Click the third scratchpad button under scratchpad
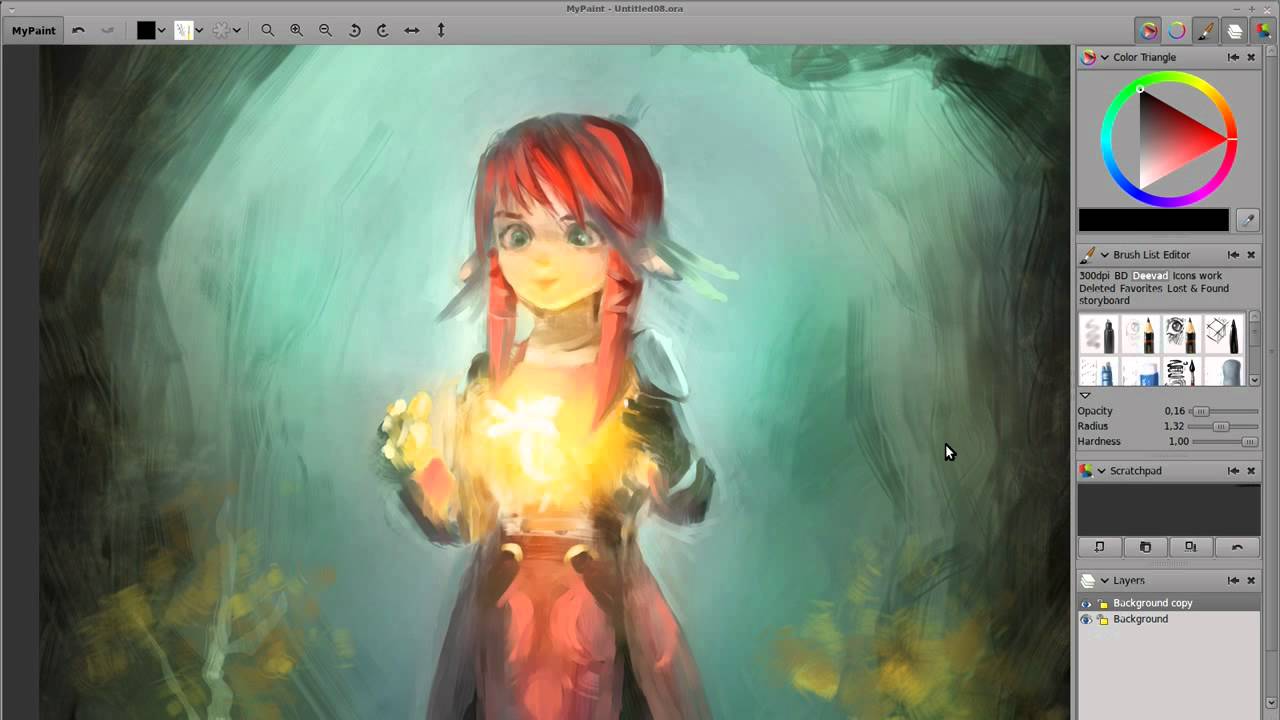The height and width of the screenshot is (720, 1280). (x=1191, y=547)
